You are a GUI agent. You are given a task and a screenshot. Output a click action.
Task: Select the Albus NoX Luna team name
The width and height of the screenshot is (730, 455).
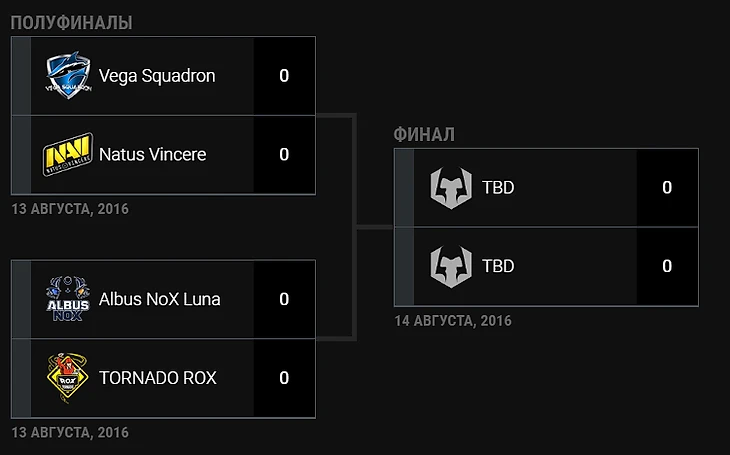pos(160,299)
